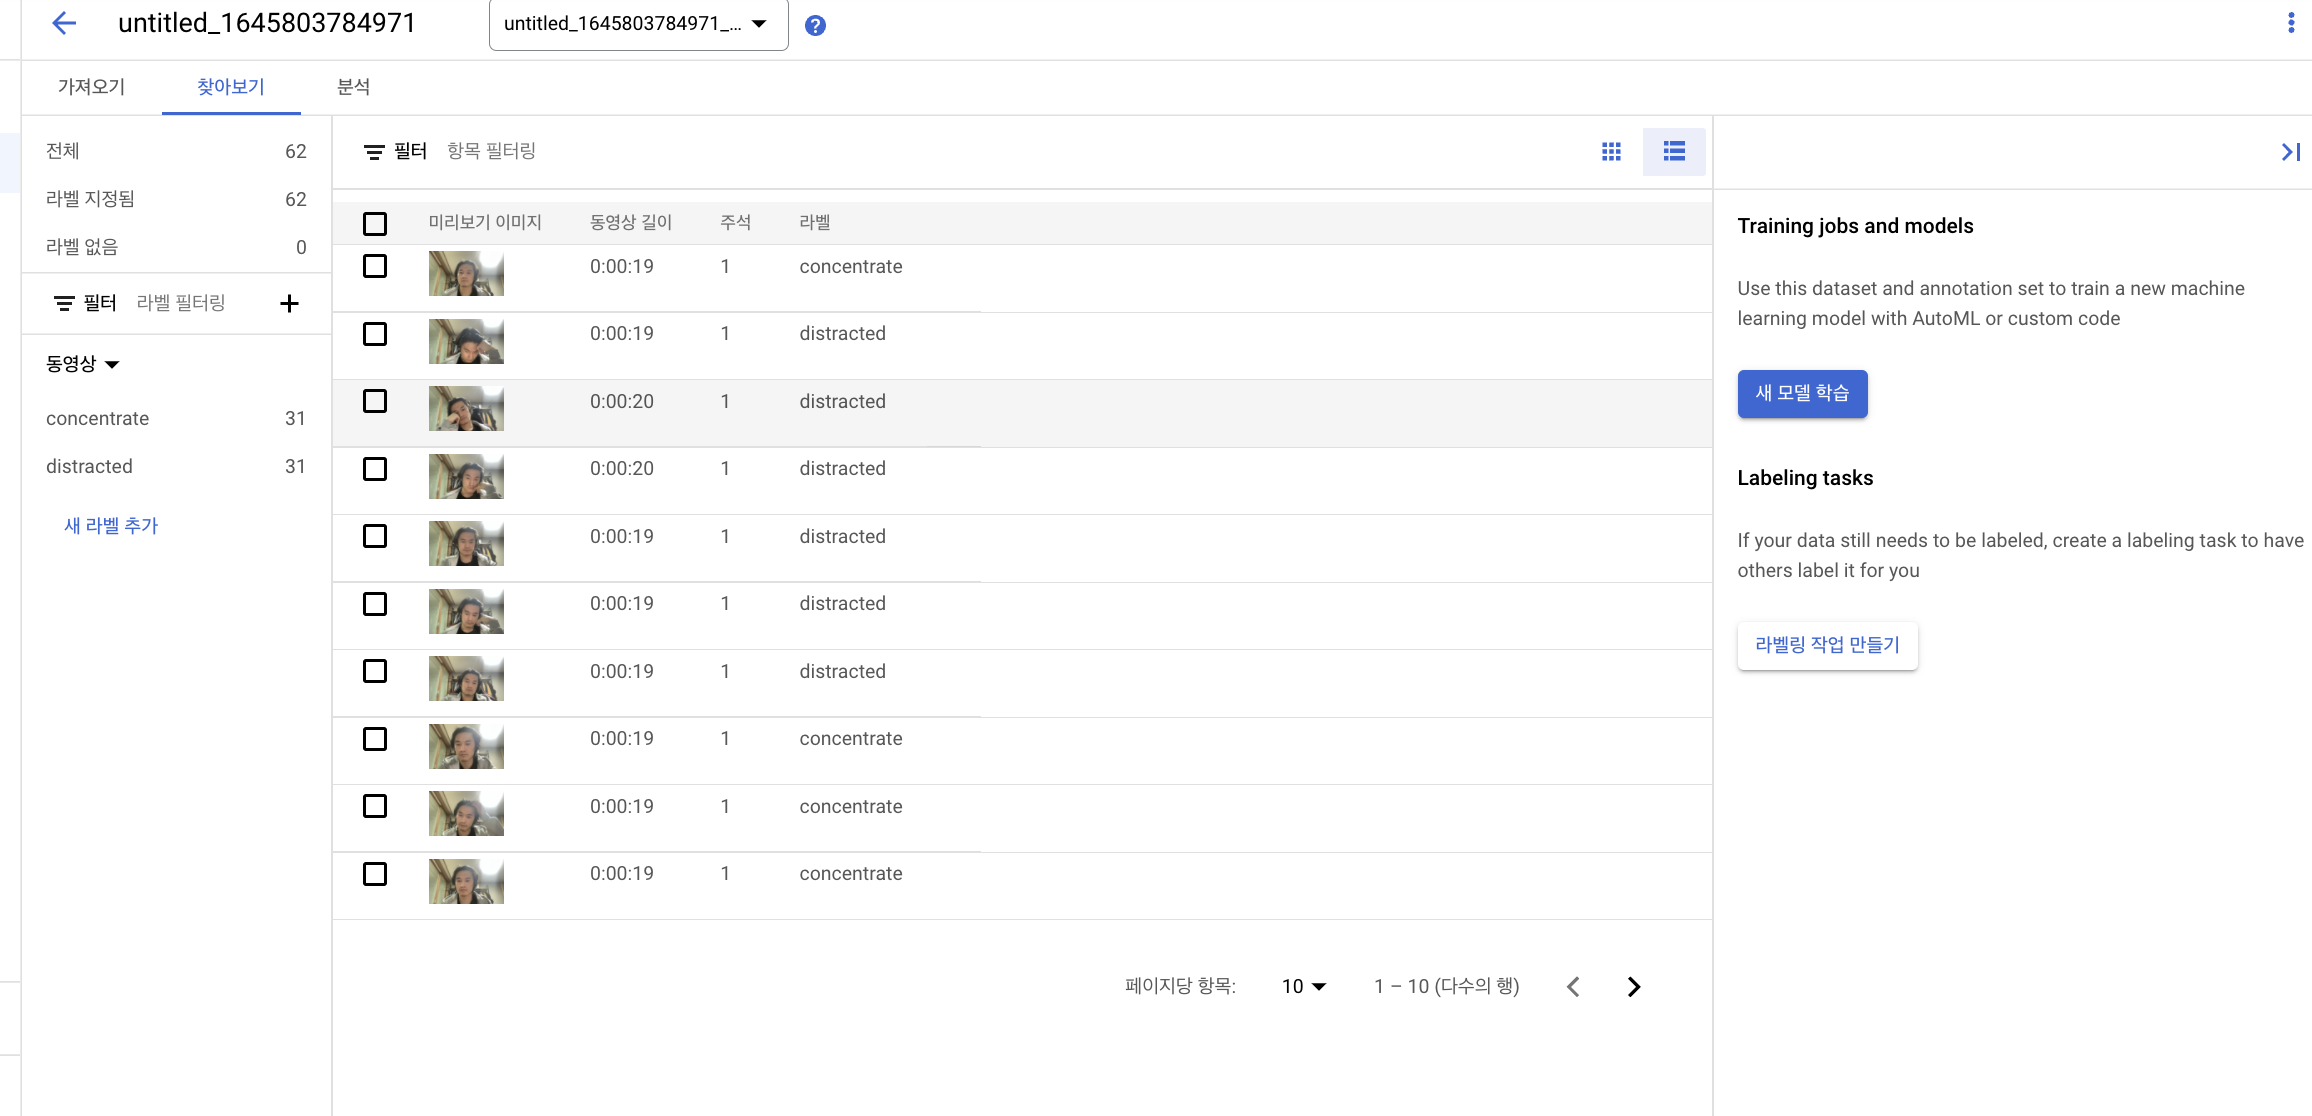Open the annotation set dropdown
This screenshot has width=2312, height=1116.
[638, 24]
